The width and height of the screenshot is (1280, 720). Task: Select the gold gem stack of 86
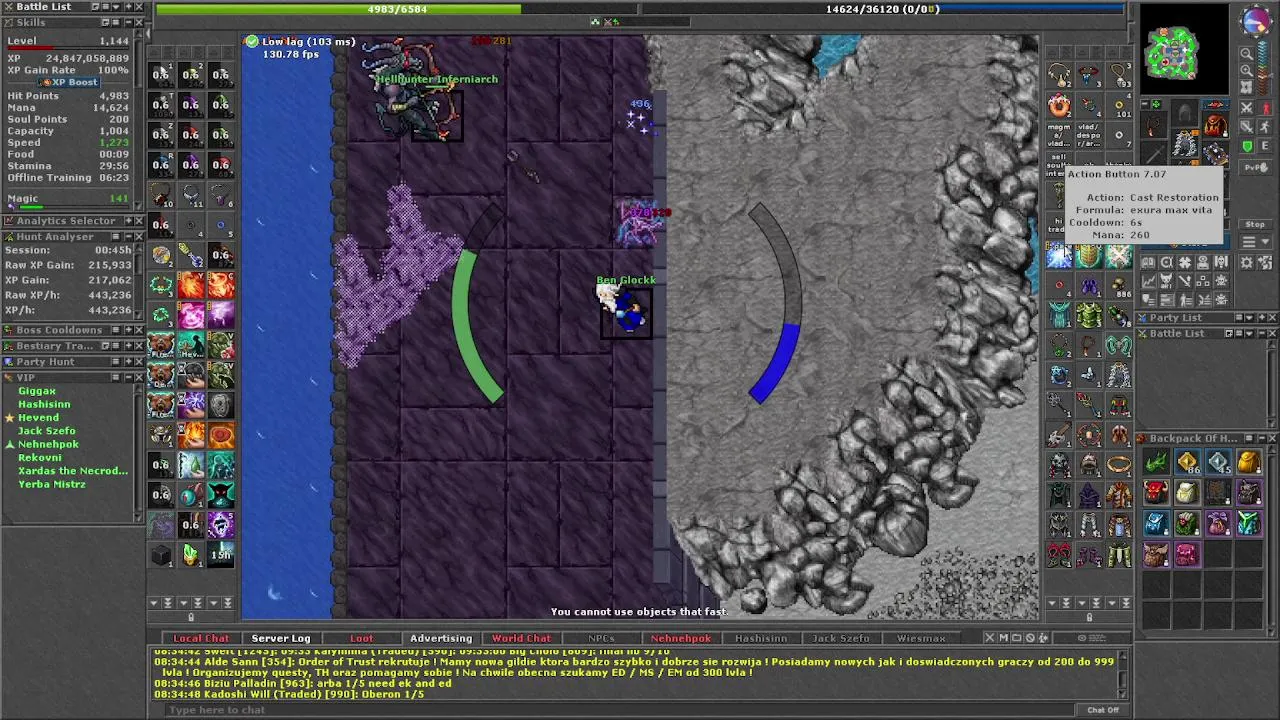coord(1188,462)
